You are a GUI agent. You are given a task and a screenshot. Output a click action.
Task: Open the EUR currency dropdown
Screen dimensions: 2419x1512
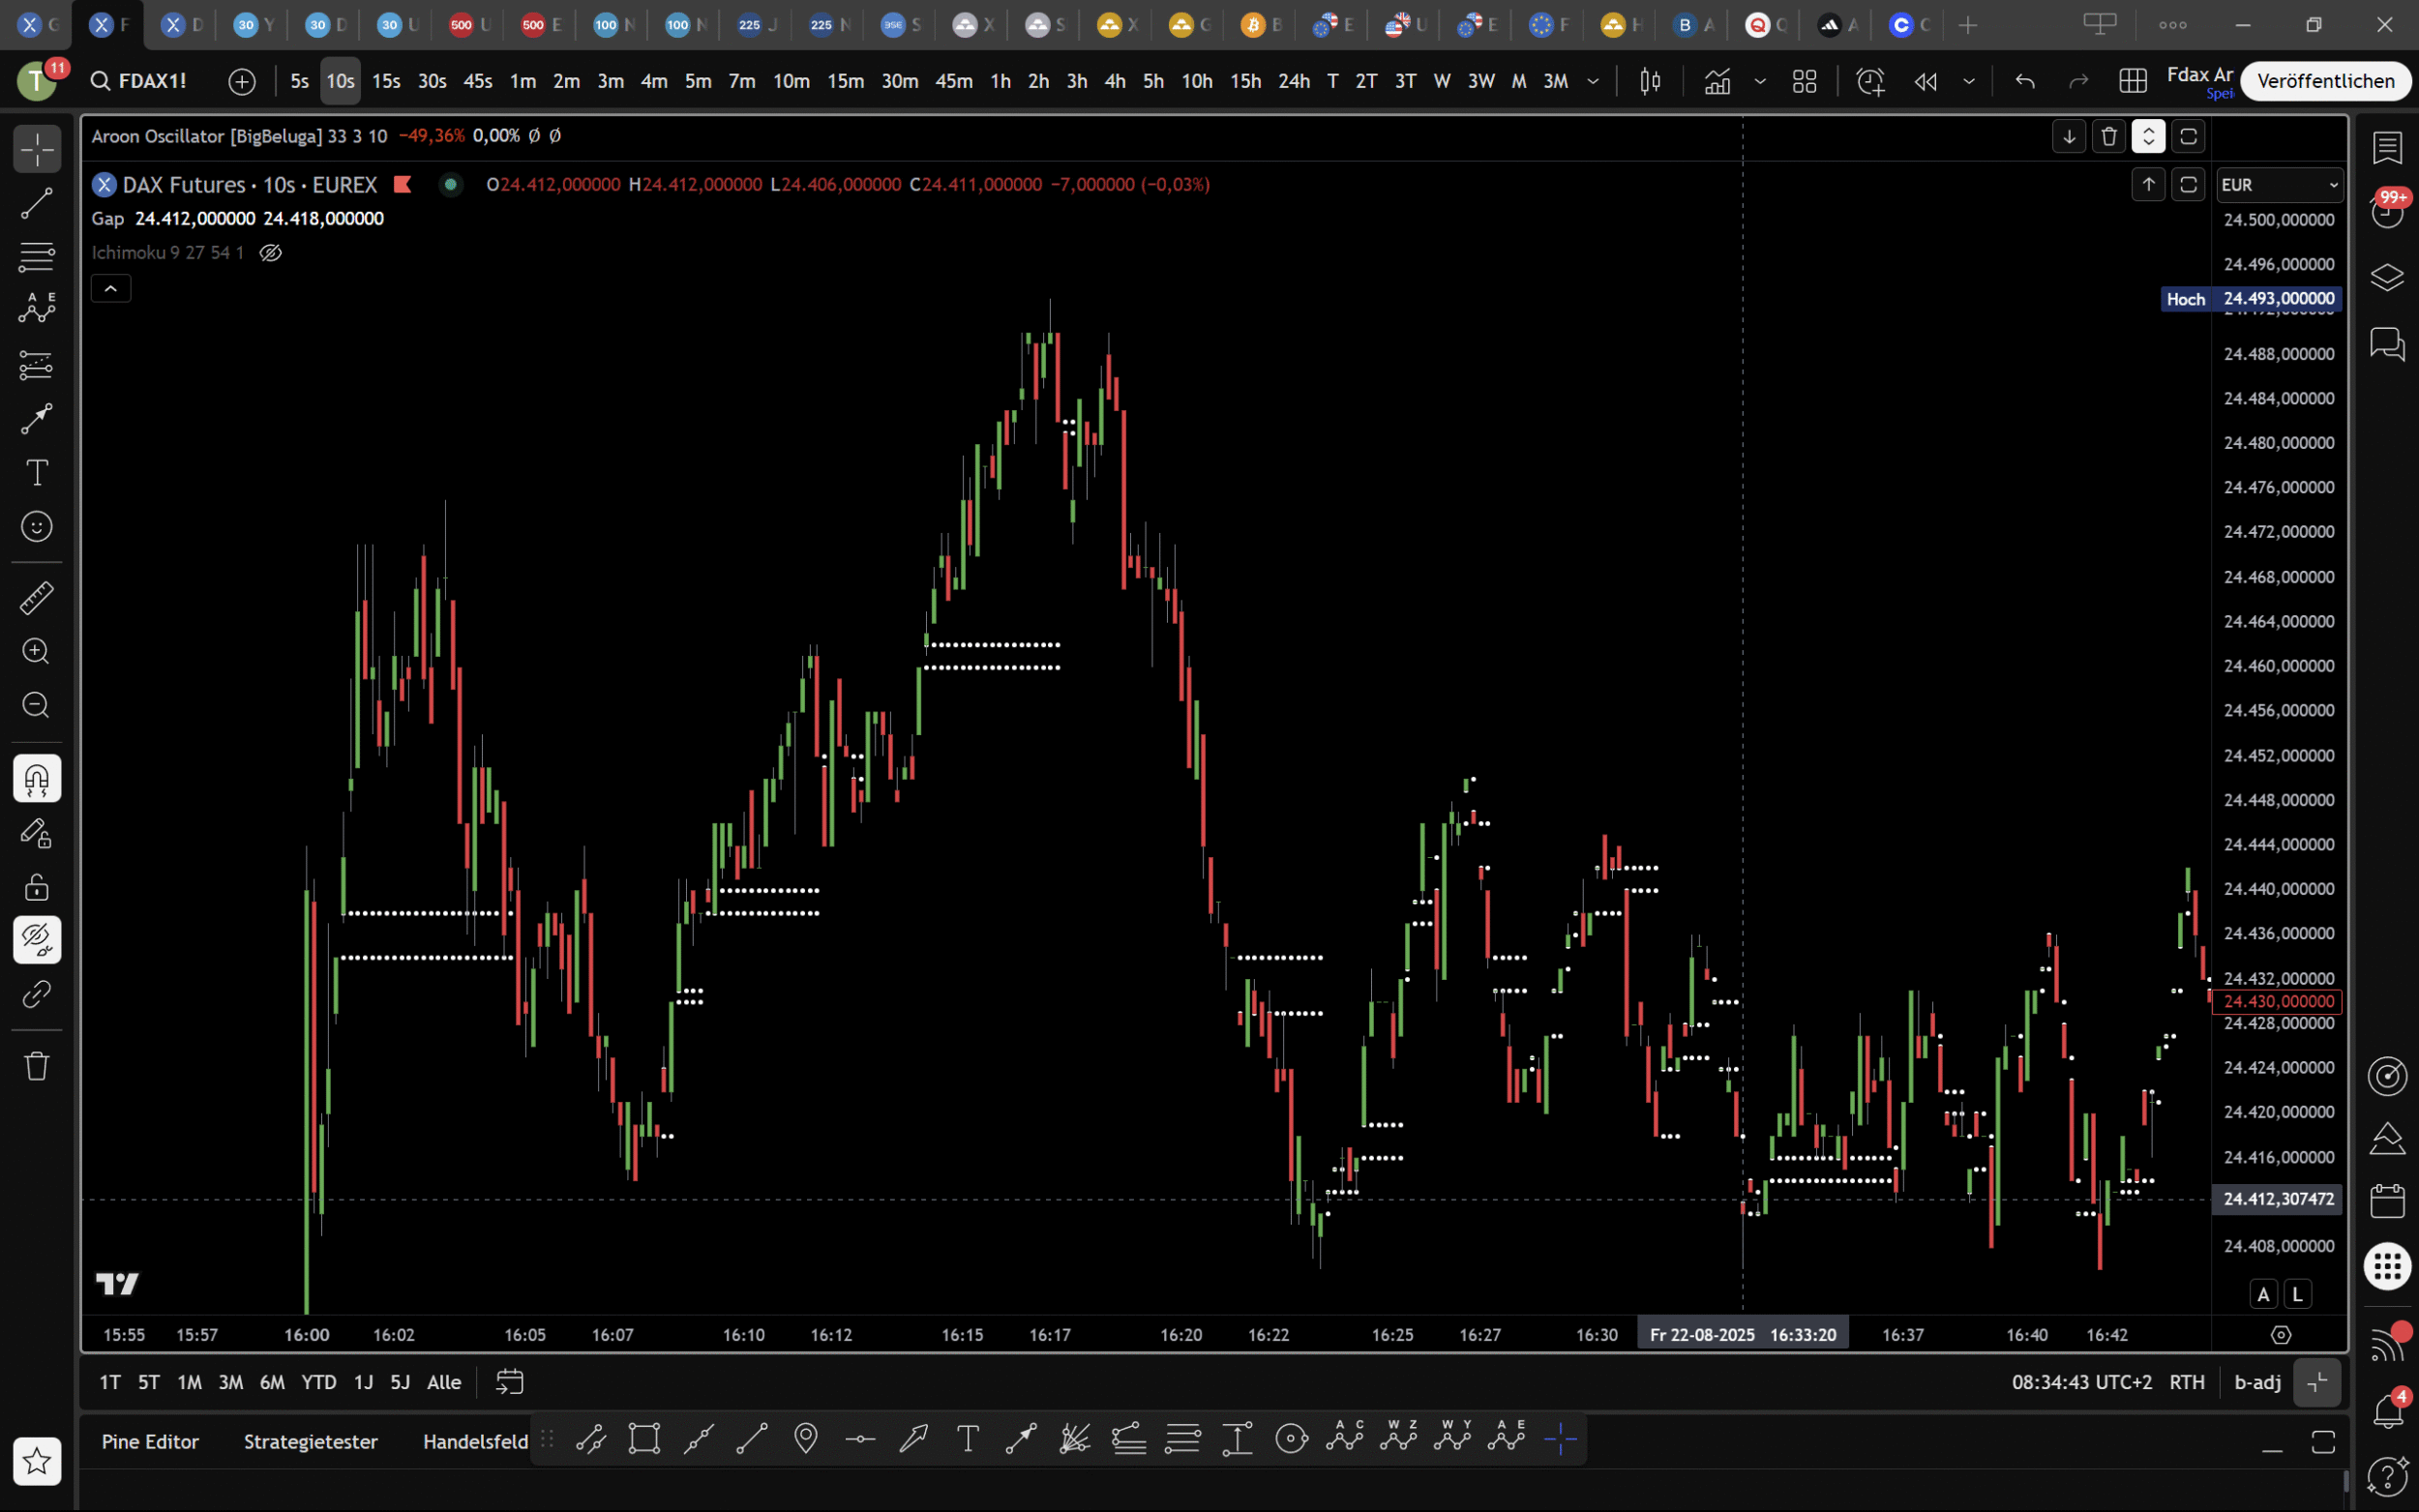pos(2278,185)
